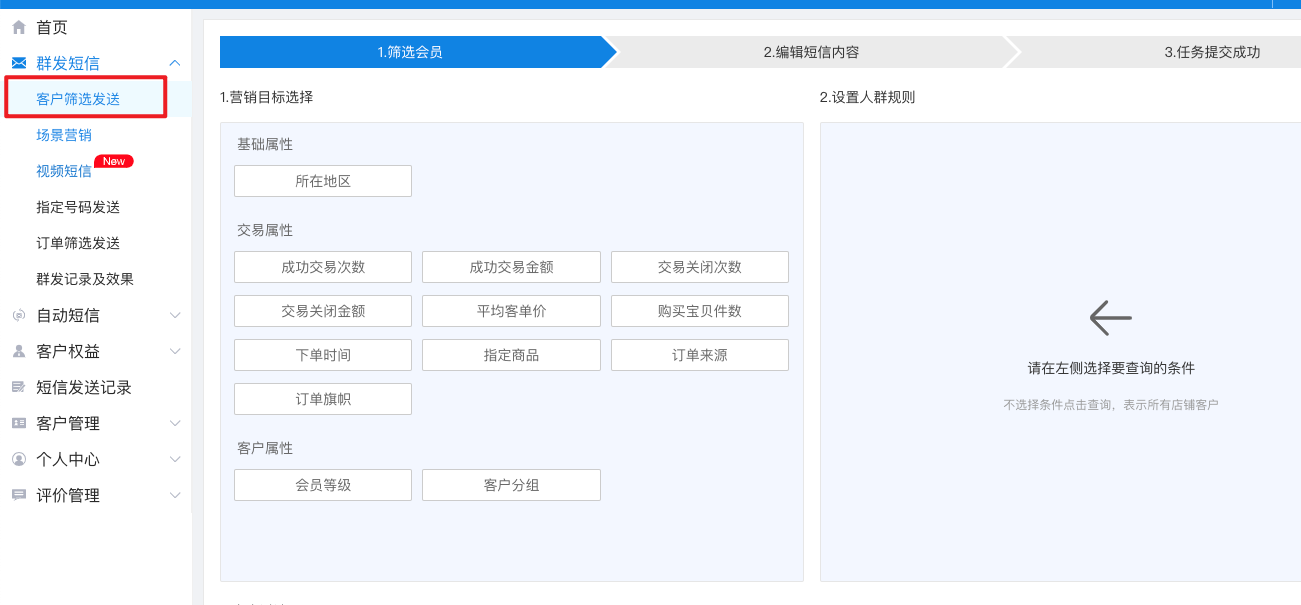
Task: Open 短信发送记录 menu label
Action: pos(84,388)
